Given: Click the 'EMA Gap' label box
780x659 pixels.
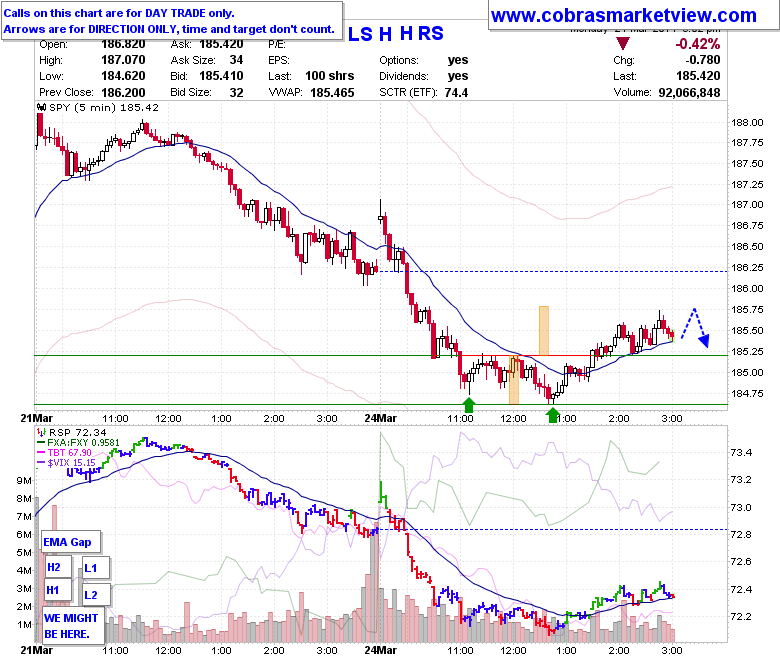Looking at the screenshot, I should point(70,542).
